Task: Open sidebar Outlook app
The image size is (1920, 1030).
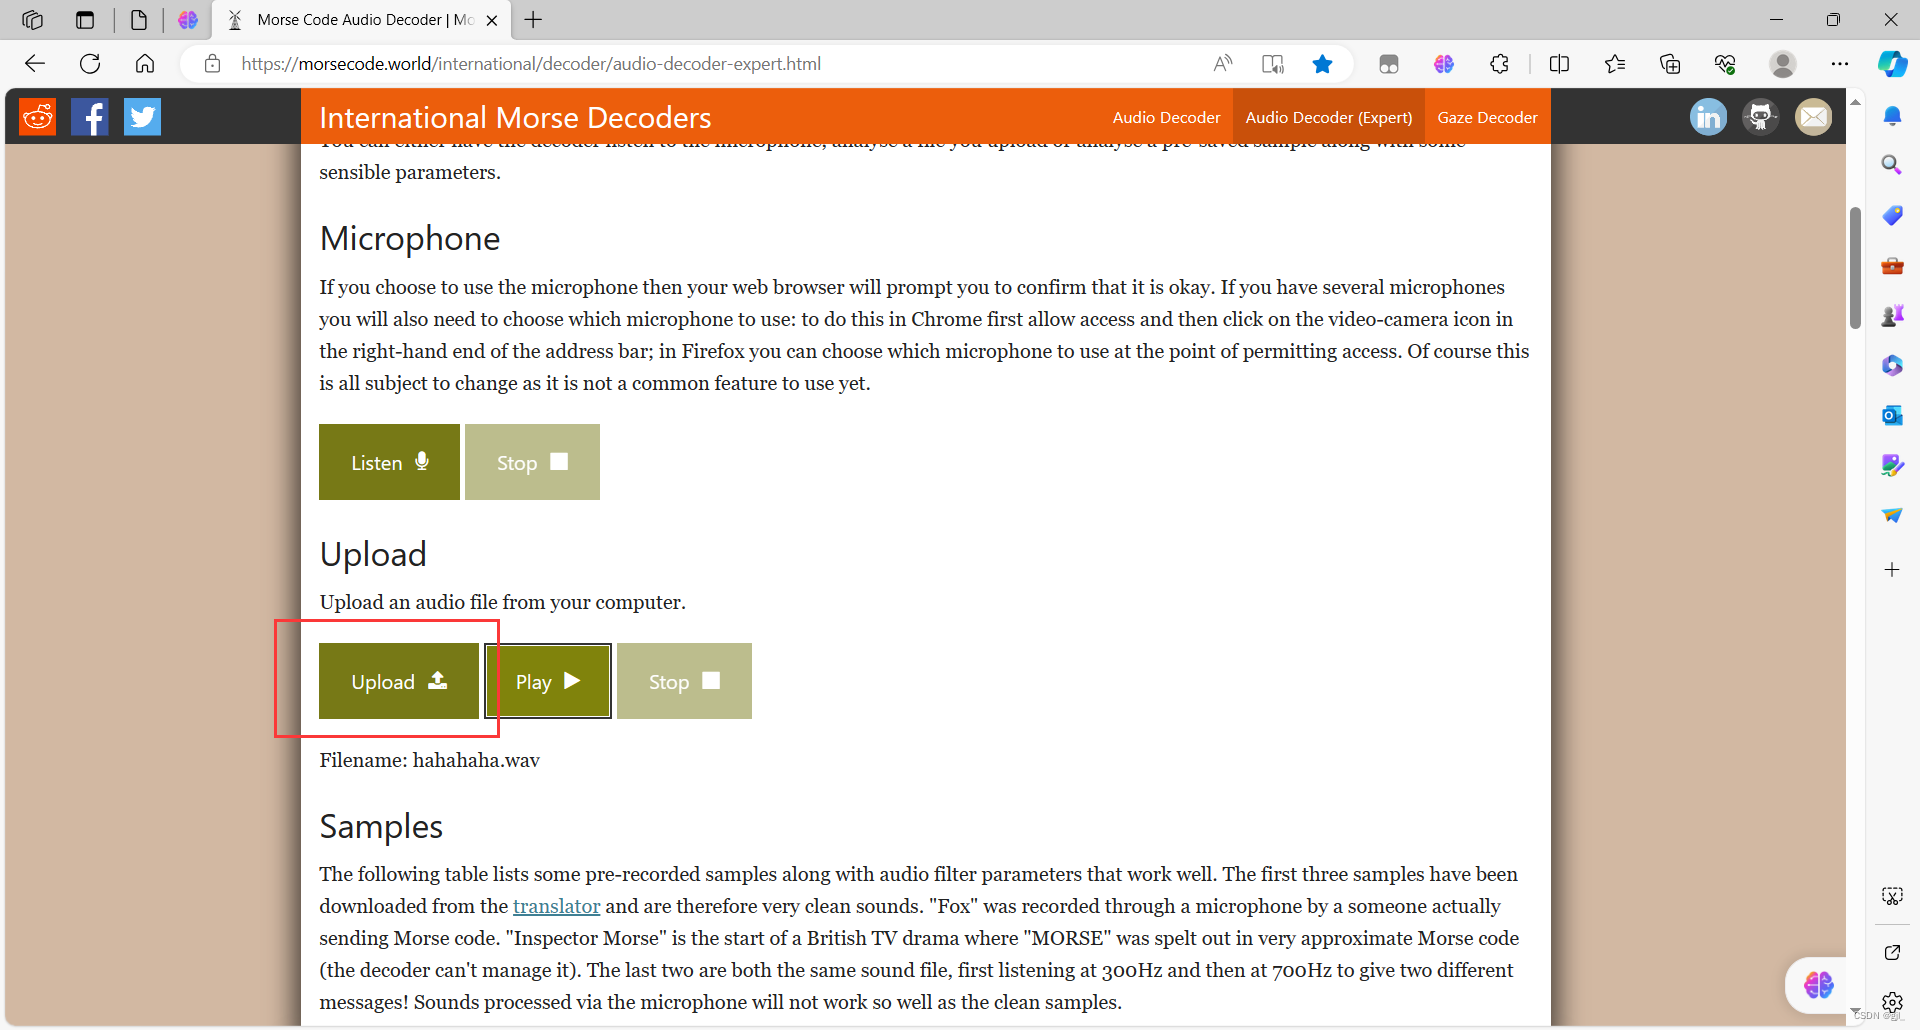Action: (x=1892, y=415)
